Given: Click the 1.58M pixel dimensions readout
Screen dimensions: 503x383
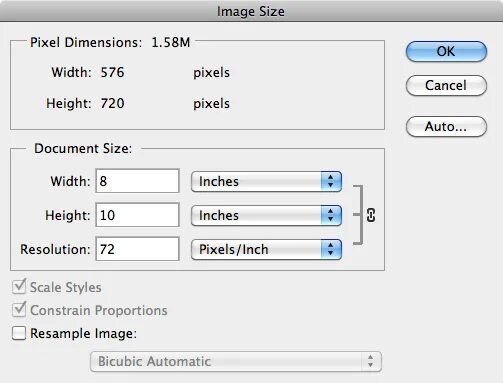Looking at the screenshot, I should click(x=171, y=43).
